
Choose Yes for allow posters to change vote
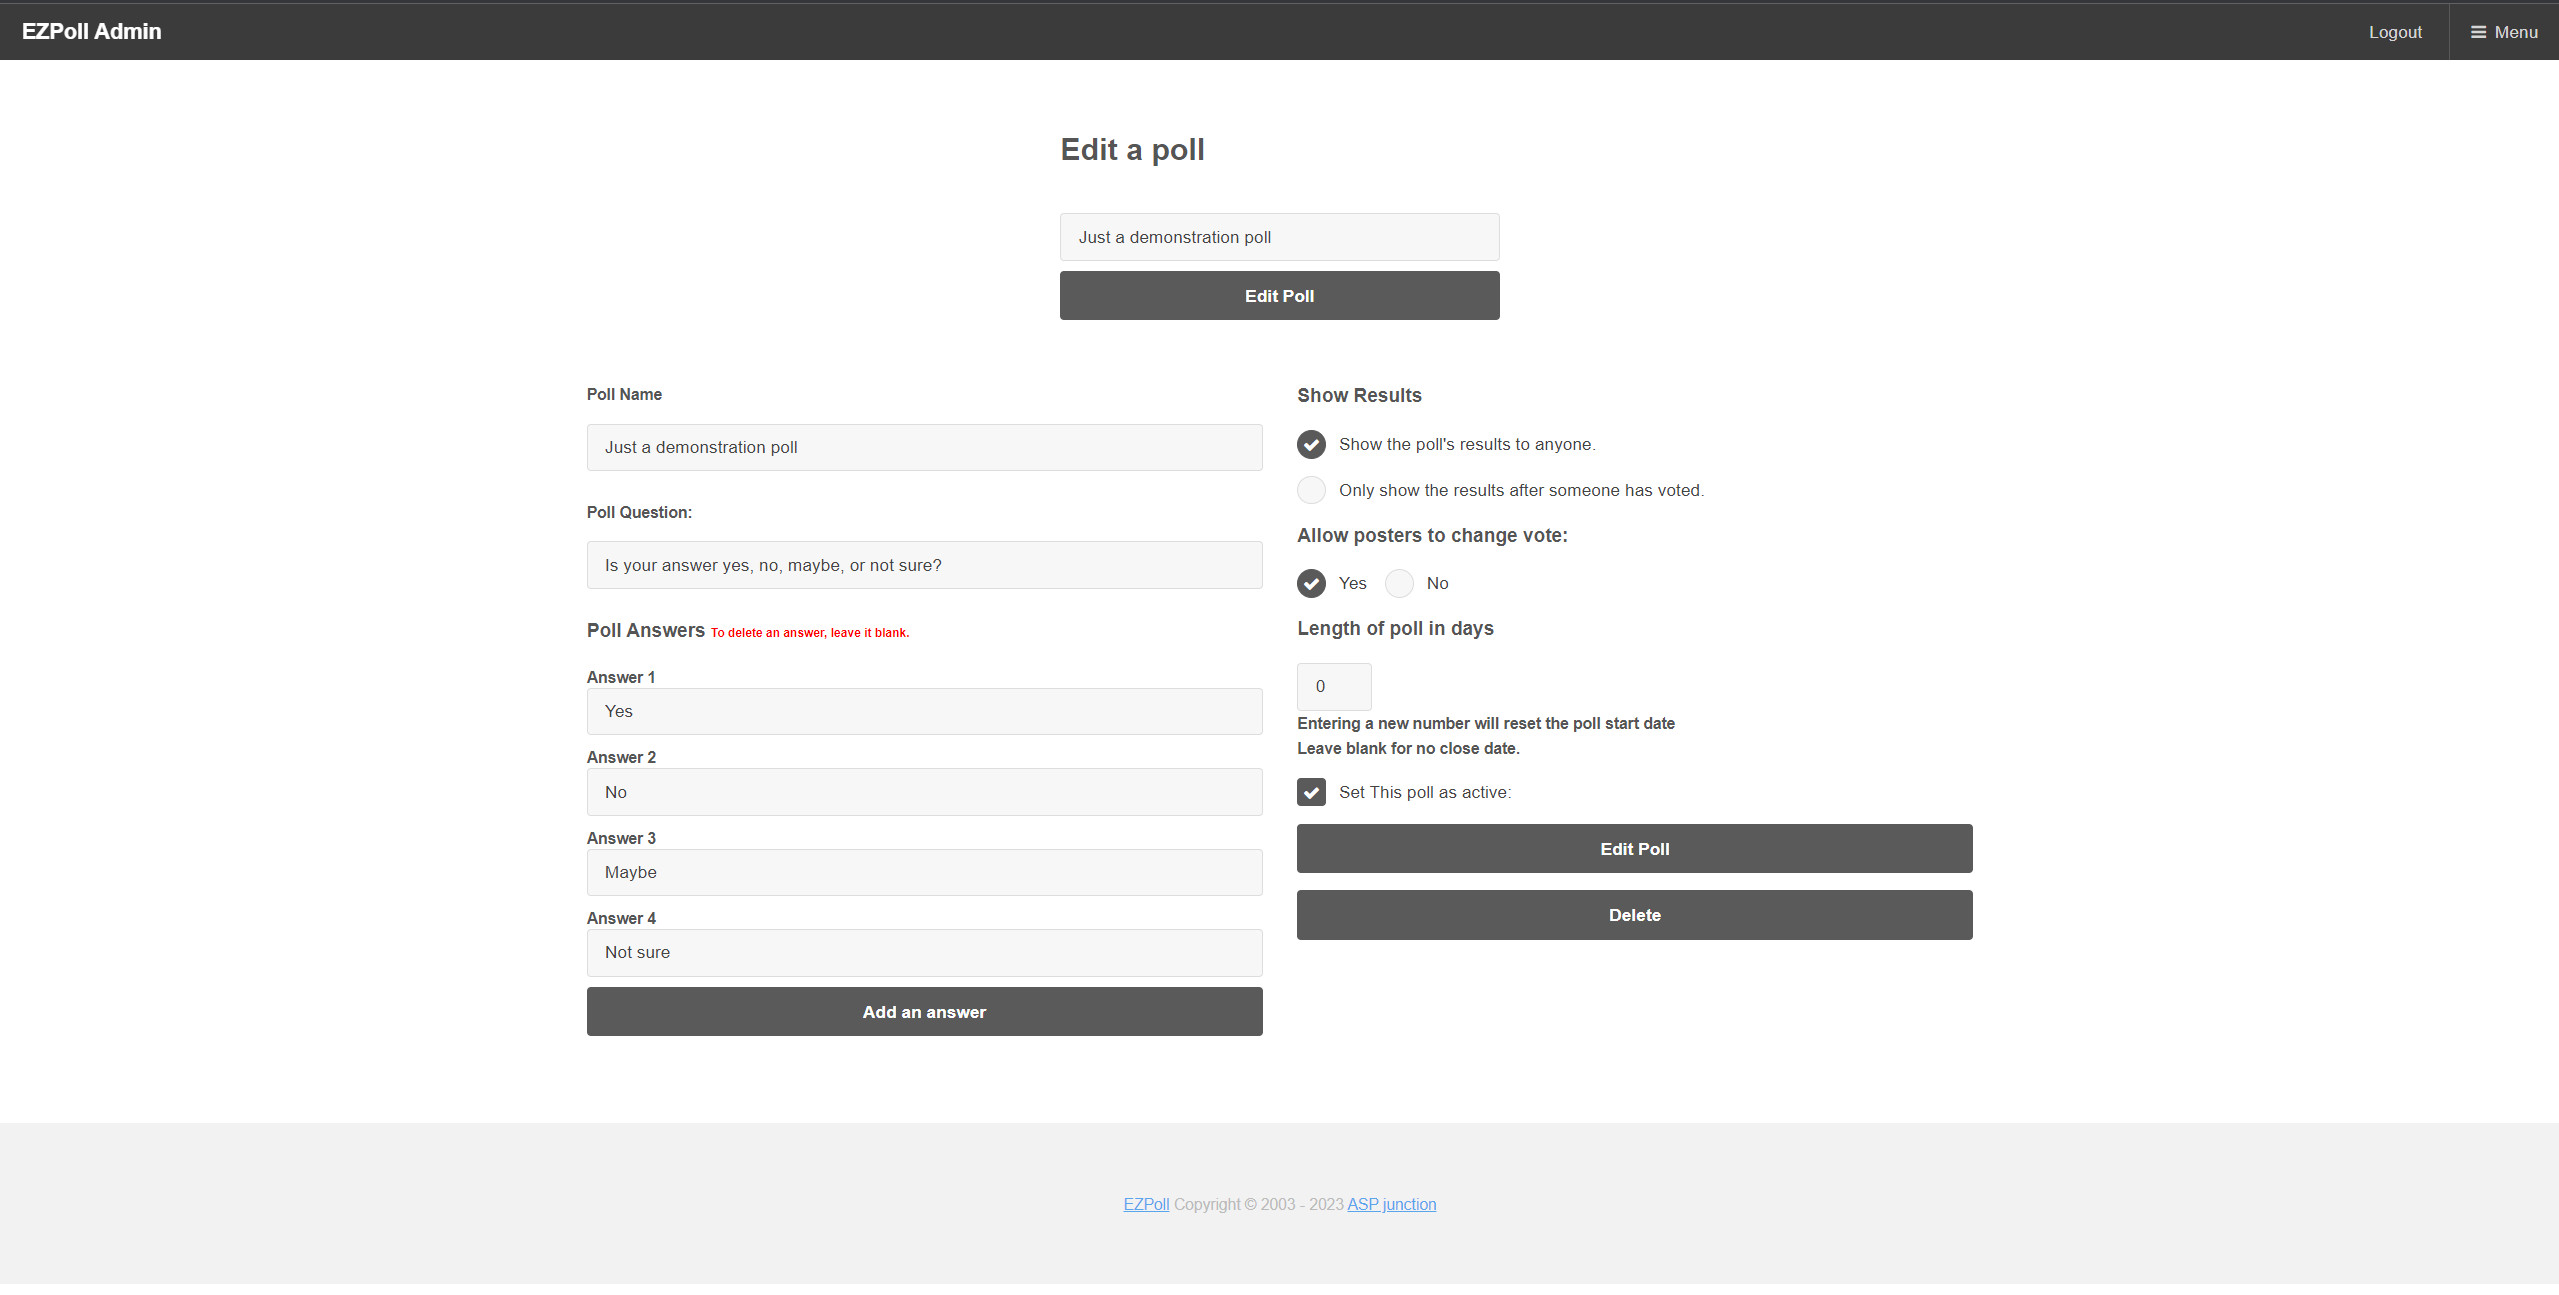pyautogui.click(x=1311, y=583)
